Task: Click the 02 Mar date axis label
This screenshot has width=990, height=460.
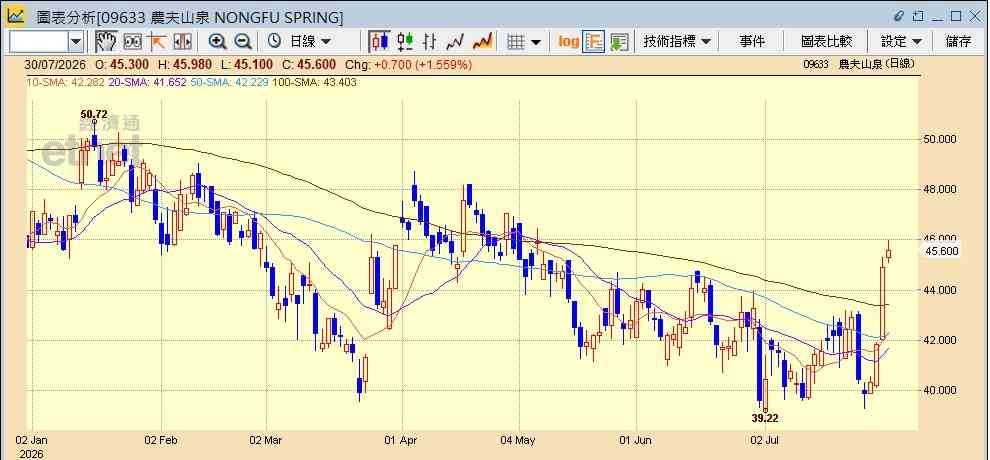Action: point(266,439)
